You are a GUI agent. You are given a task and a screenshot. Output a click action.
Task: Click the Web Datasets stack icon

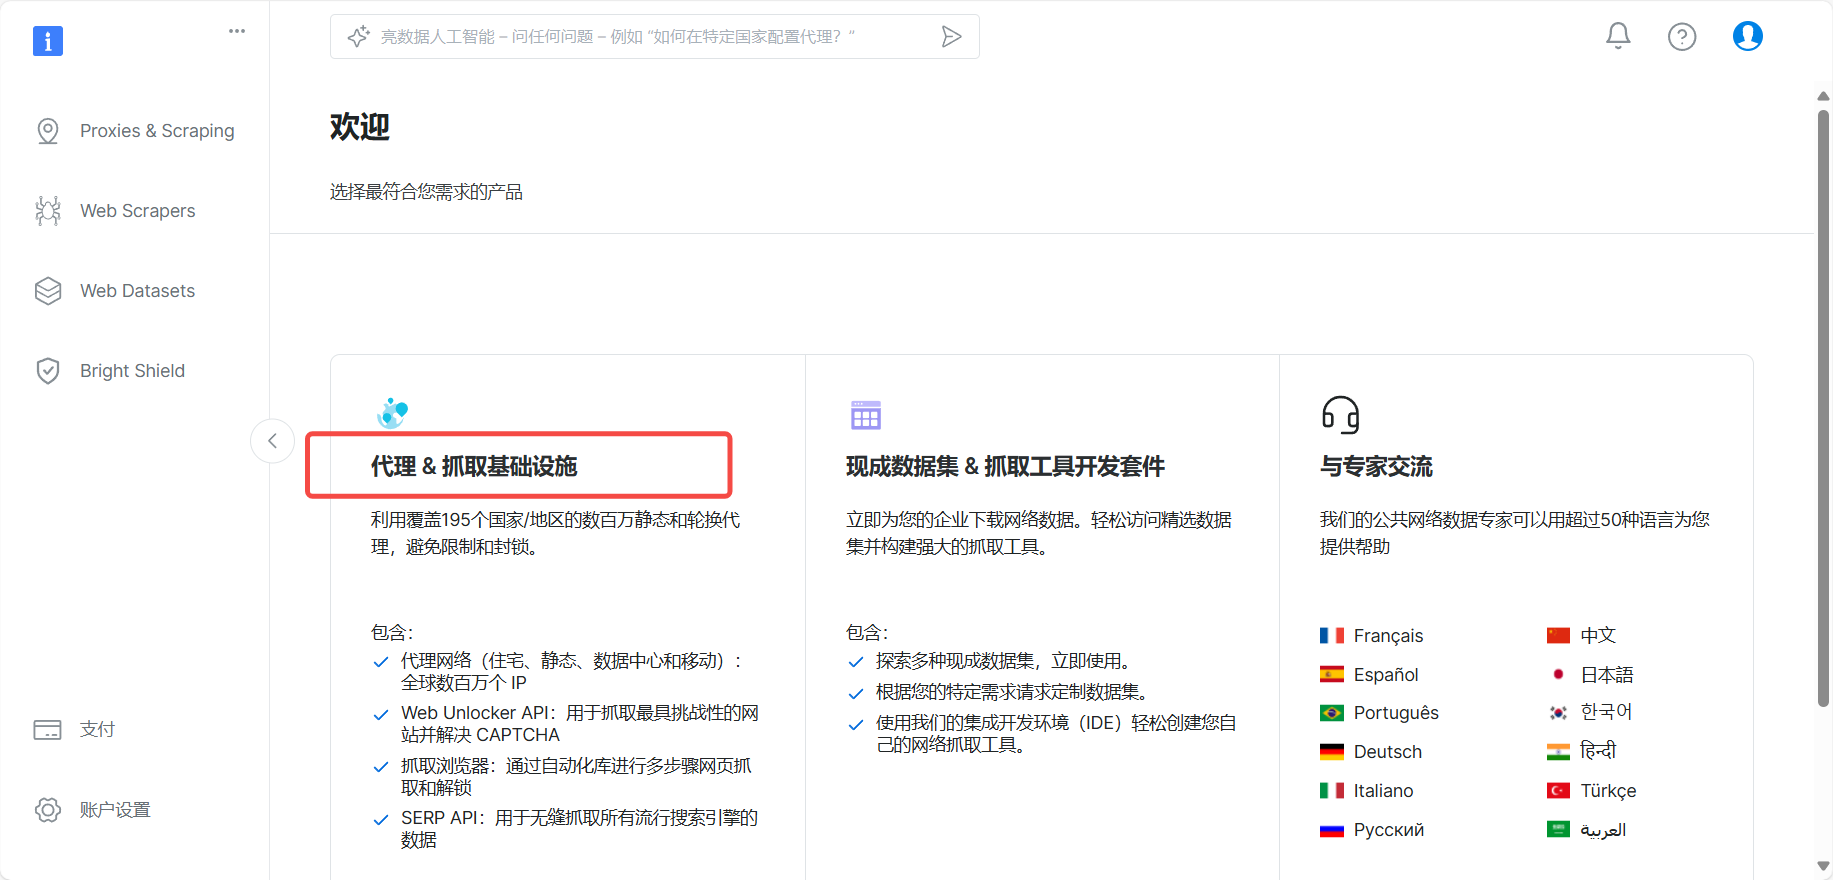point(48,291)
